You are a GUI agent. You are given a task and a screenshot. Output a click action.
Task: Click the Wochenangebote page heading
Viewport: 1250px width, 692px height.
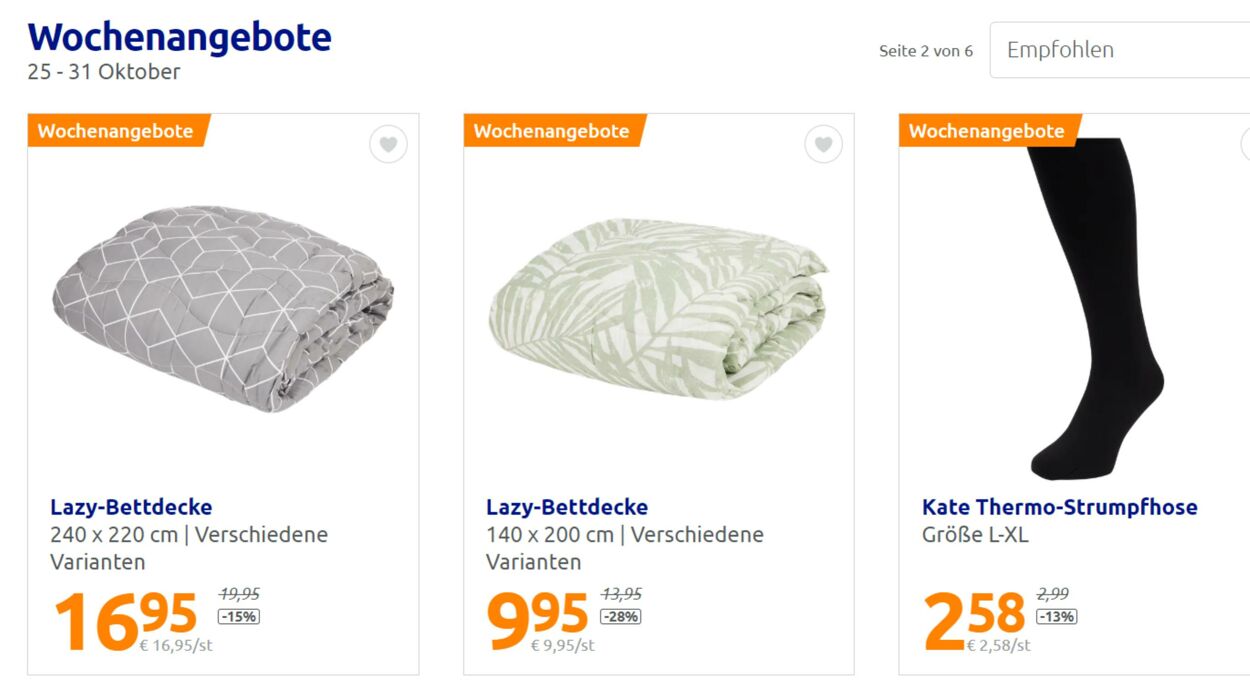180,37
